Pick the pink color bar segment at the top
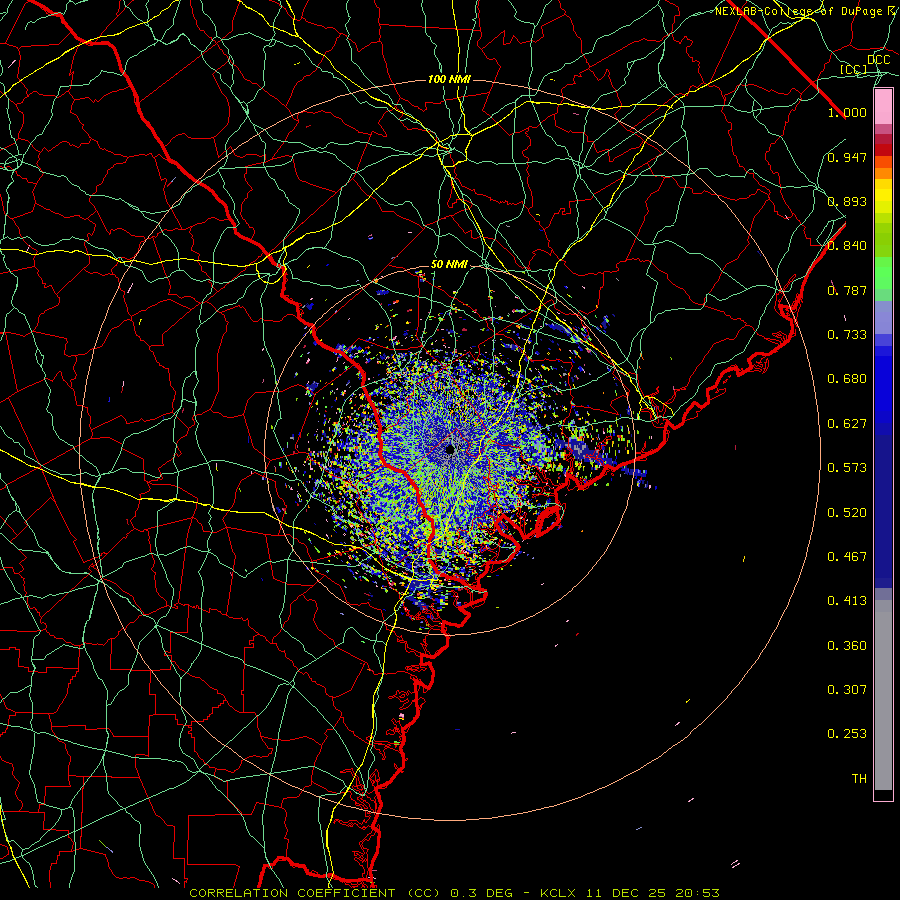Image resolution: width=900 pixels, height=900 pixels. click(883, 107)
